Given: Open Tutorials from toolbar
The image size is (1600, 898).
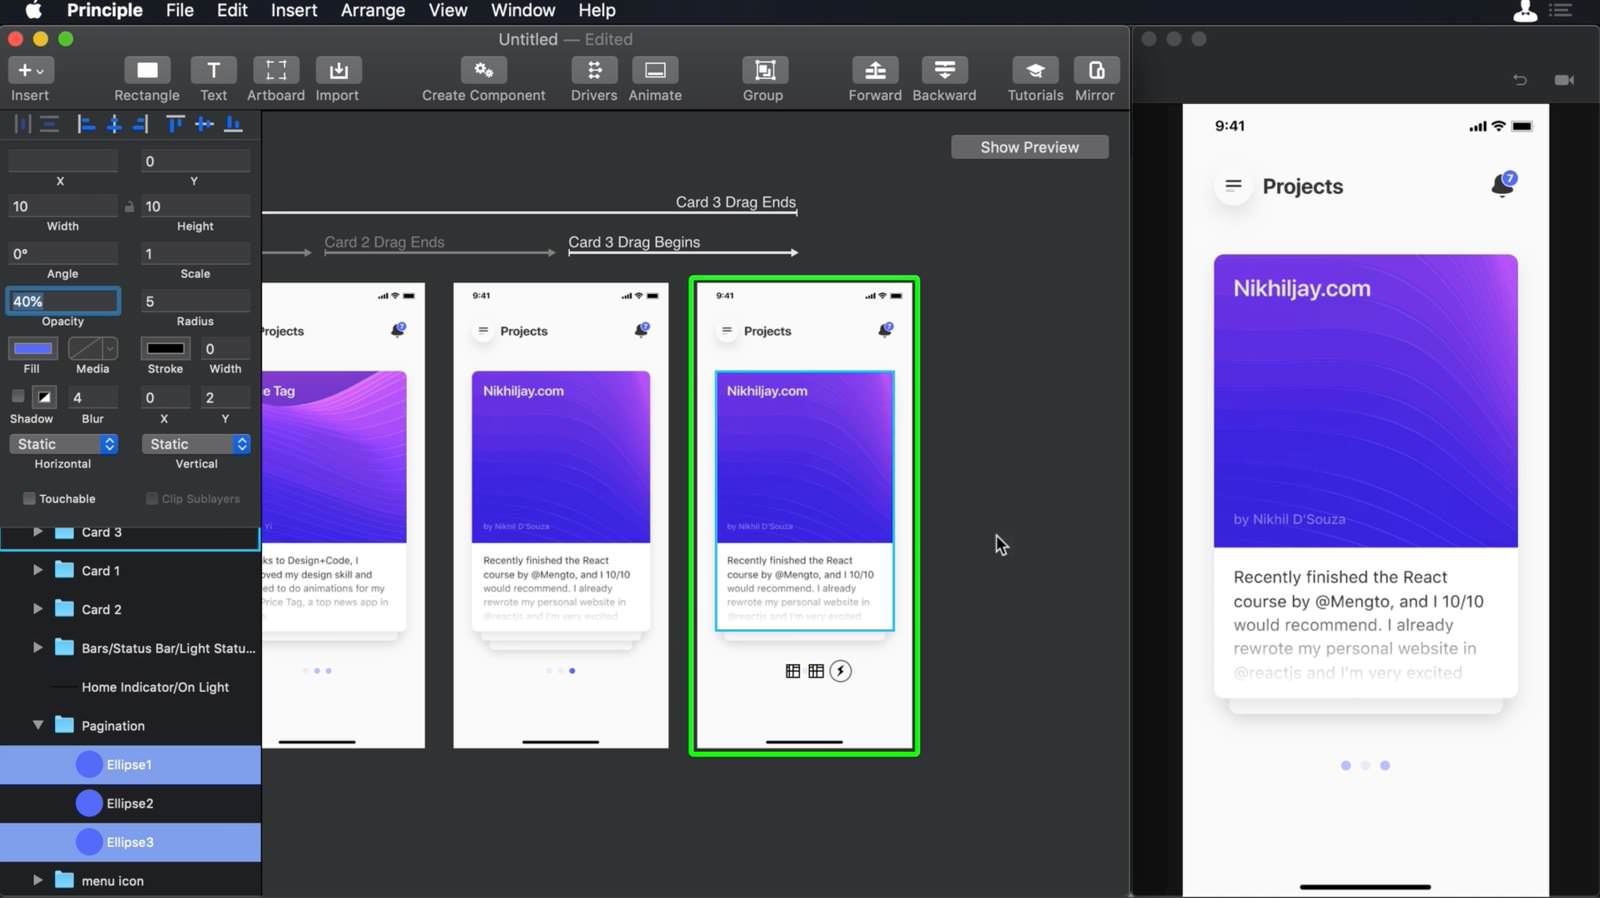Looking at the screenshot, I should coord(1035,79).
